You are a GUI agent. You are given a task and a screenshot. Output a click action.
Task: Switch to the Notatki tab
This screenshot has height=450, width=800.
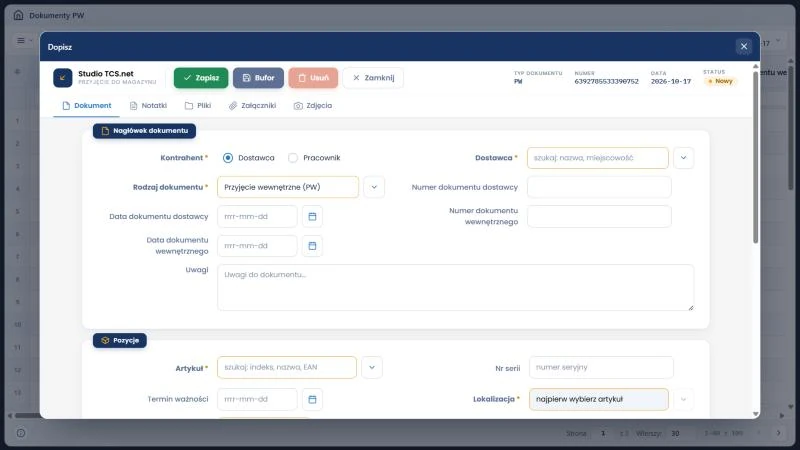(x=148, y=106)
